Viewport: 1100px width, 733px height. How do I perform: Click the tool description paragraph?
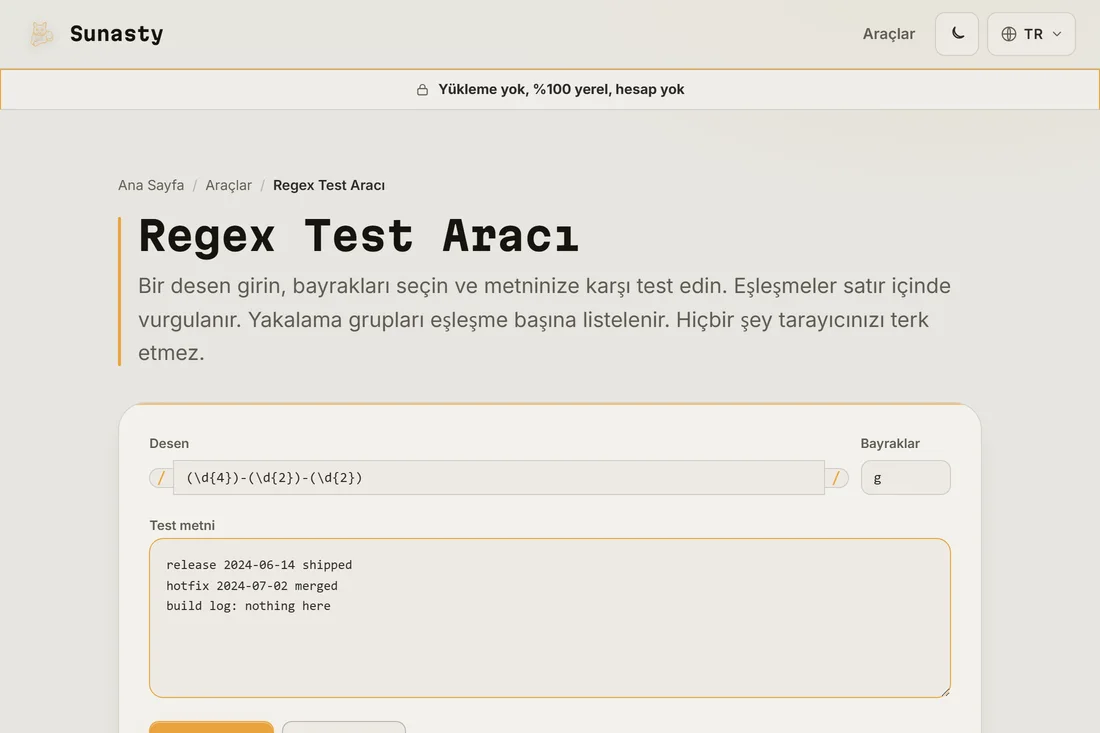(544, 319)
